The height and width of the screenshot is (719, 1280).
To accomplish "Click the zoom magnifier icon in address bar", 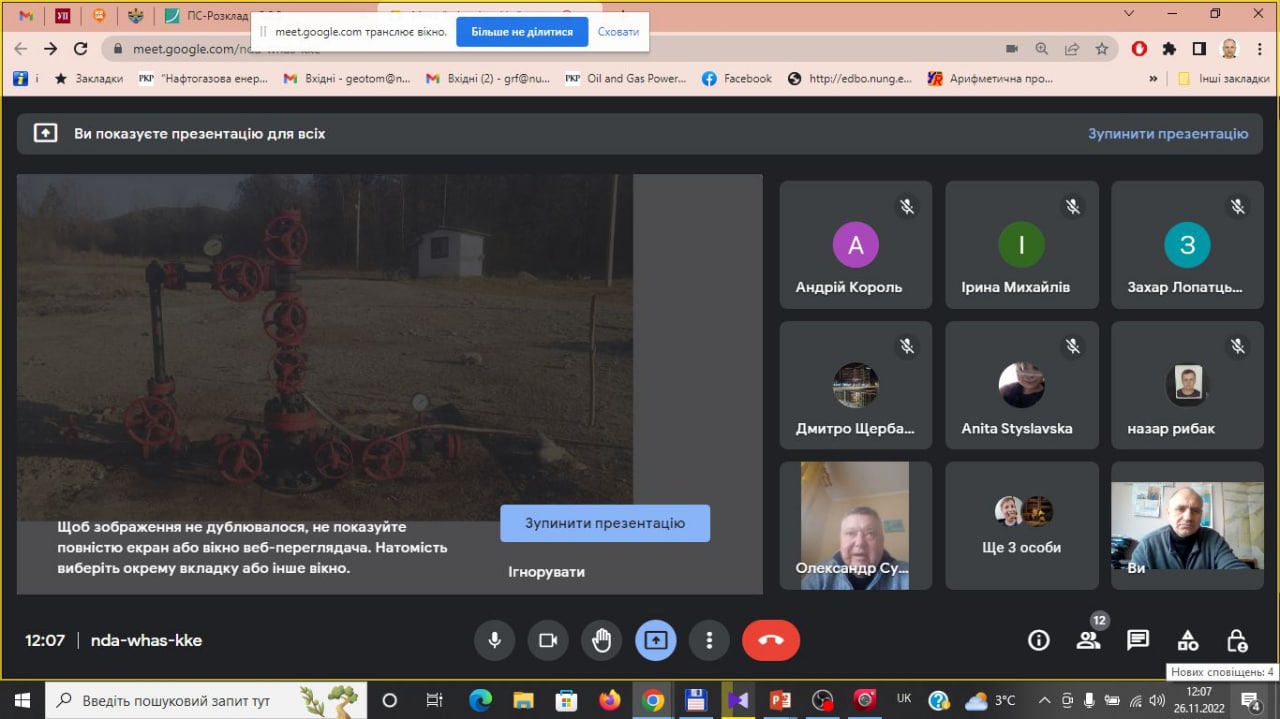I will click(1041, 48).
